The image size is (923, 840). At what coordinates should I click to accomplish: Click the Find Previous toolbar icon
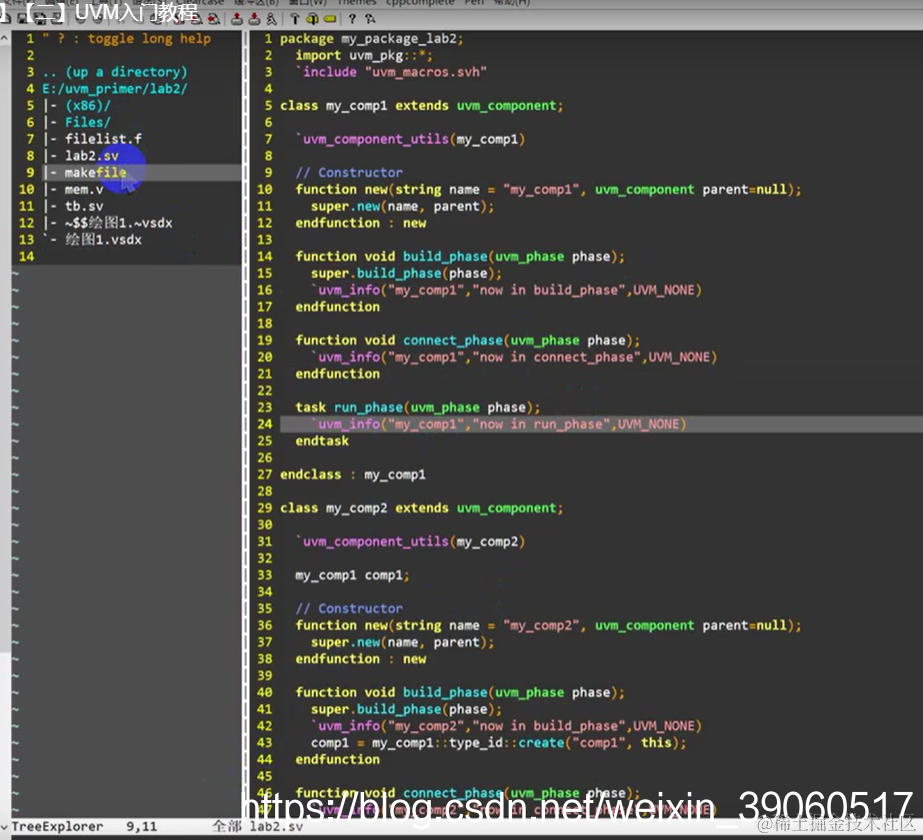(x=213, y=19)
